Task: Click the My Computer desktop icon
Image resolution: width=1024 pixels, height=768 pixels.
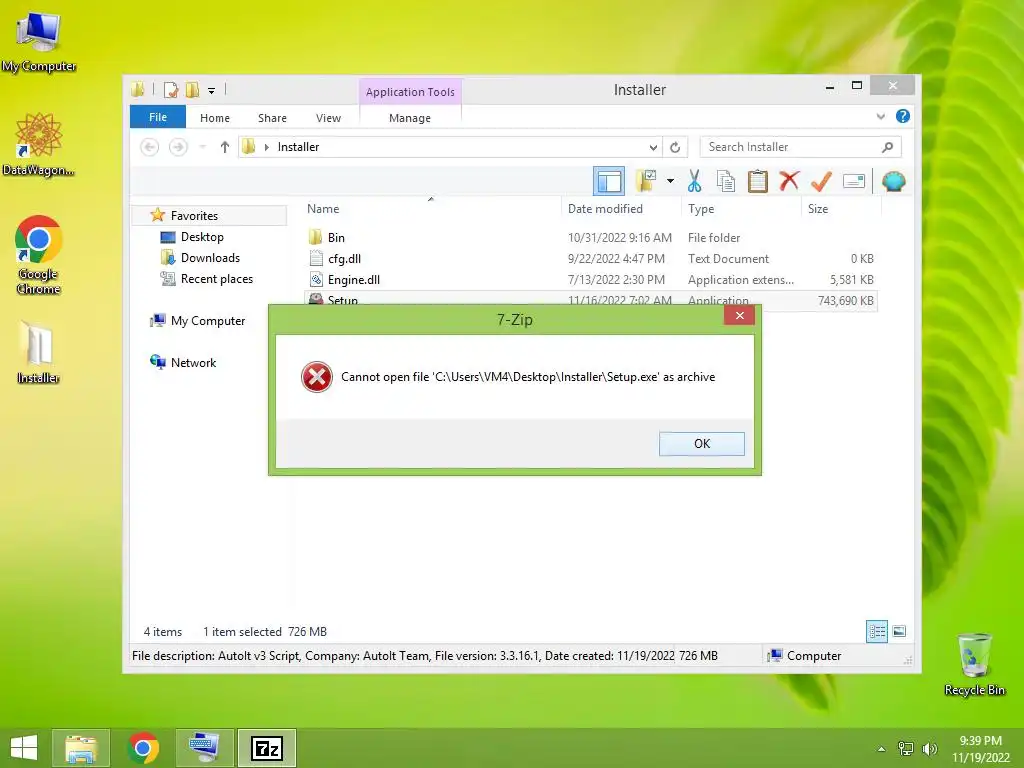Action: tap(39, 40)
